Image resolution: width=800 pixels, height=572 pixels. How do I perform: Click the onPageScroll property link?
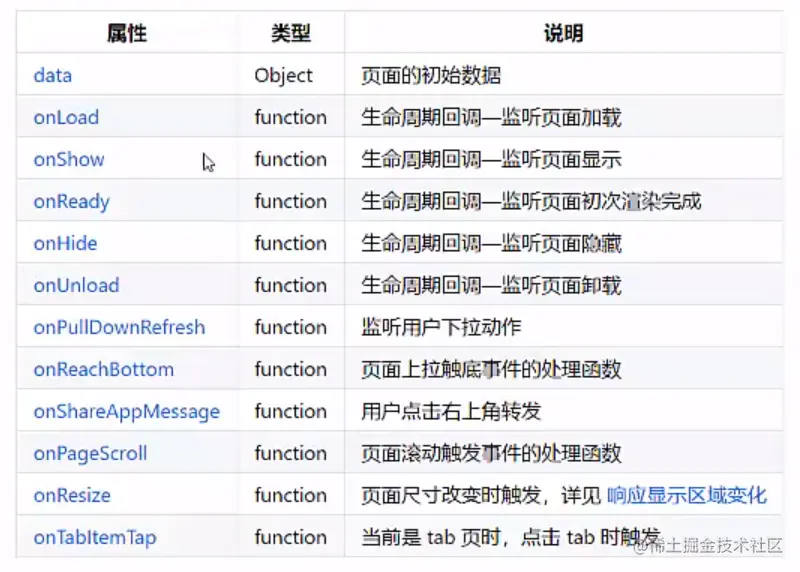click(x=90, y=454)
